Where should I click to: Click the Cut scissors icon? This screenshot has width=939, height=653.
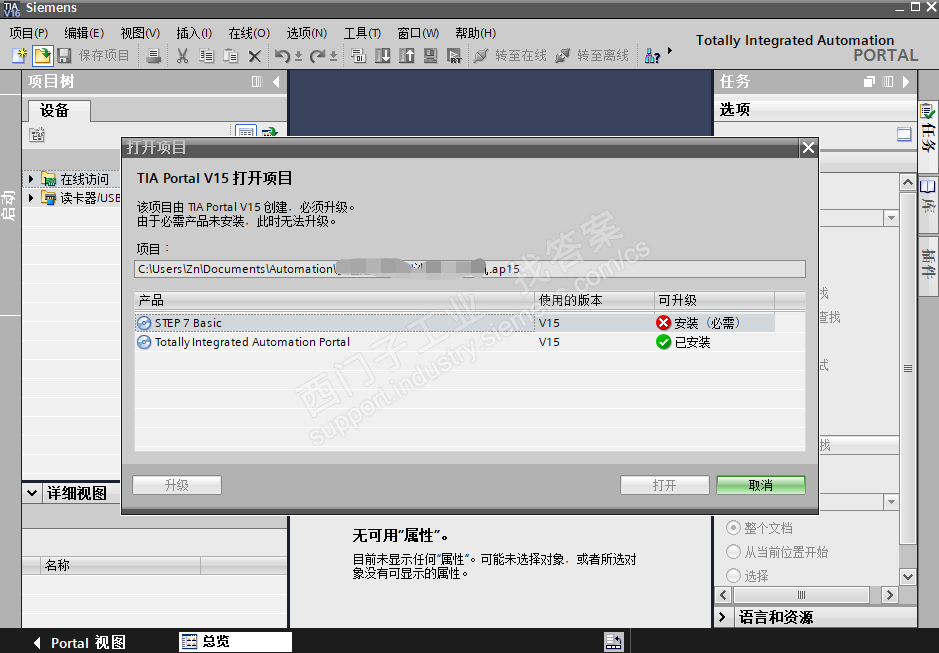point(183,56)
